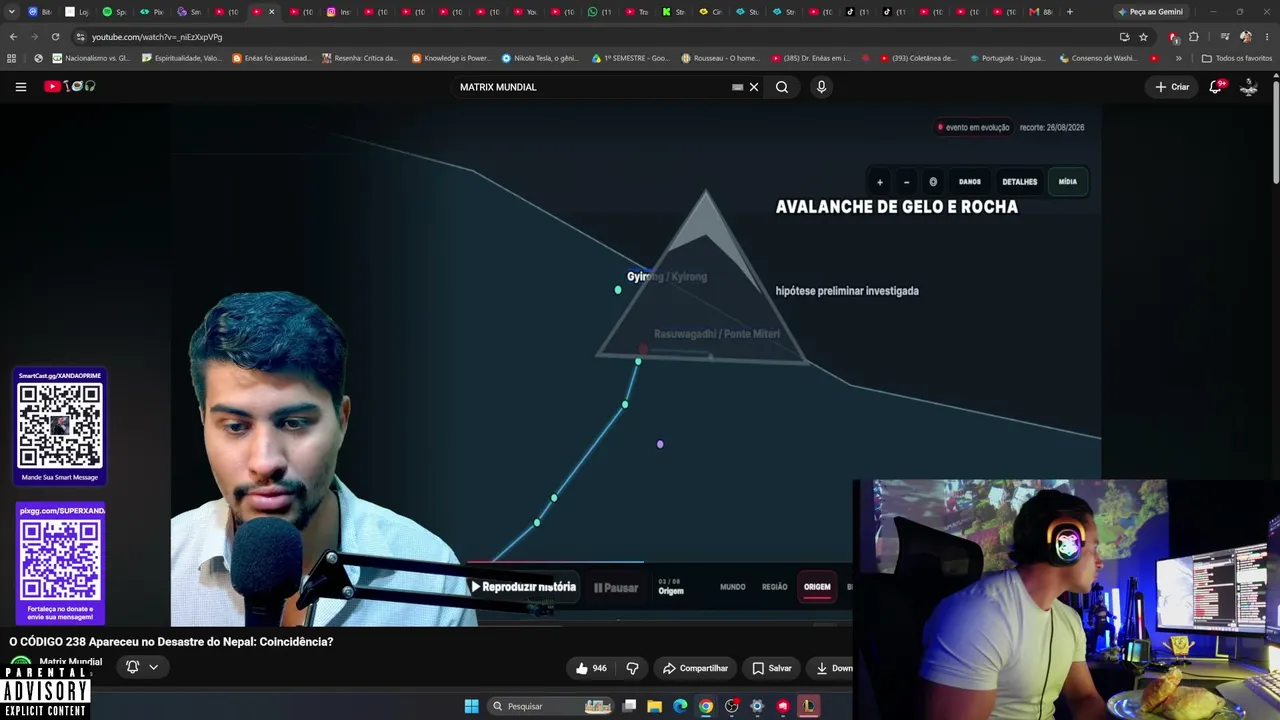Viewport: 1280px width, 720px height.
Task: Dislike the video with thumbs down
Action: coord(632,668)
